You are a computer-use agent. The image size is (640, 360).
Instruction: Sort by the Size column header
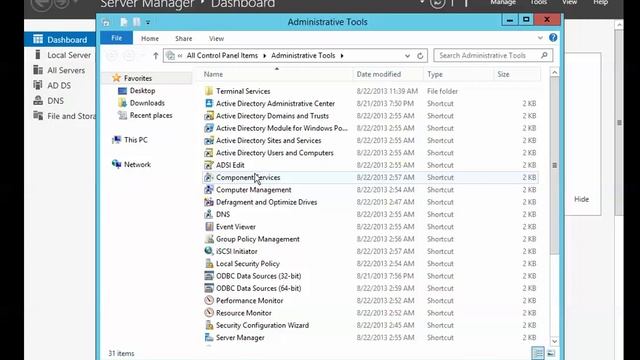(517, 74)
